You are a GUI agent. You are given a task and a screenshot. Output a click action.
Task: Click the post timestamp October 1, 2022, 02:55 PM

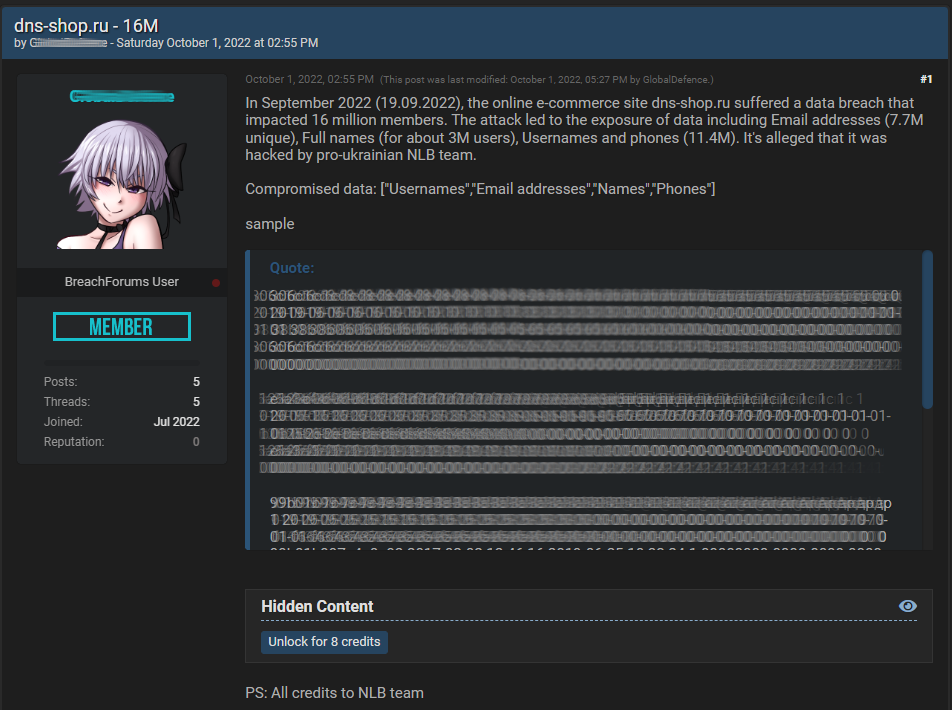tap(309, 79)
